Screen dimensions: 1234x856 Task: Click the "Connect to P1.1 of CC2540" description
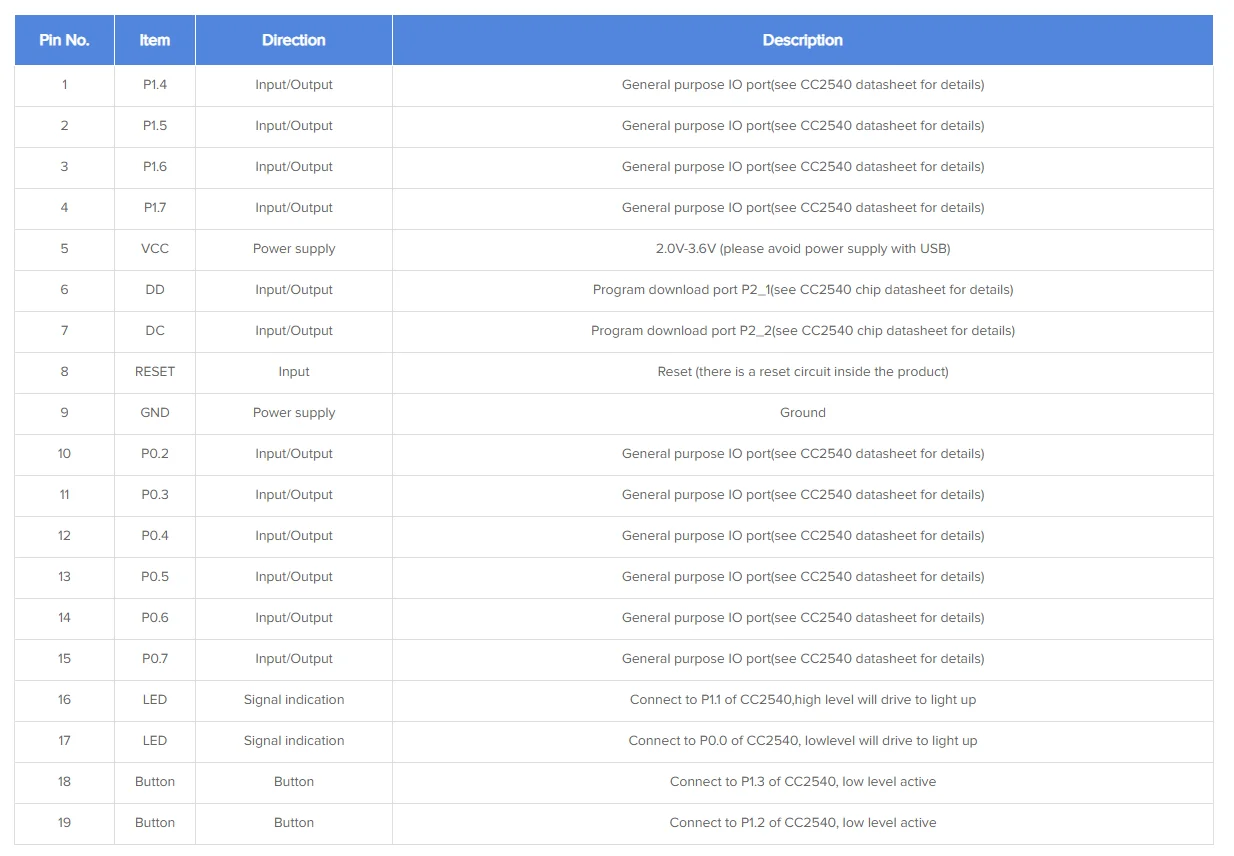[x=803, y=700]
